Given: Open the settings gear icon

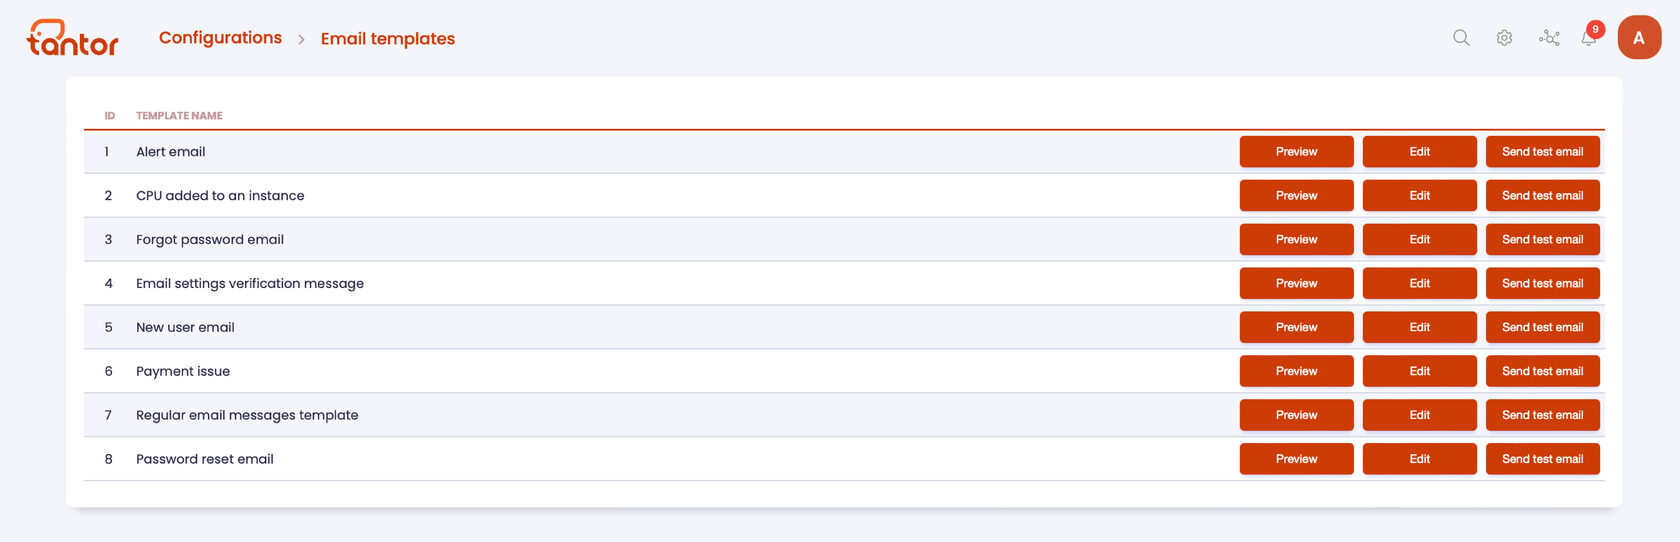Looking at the screenshot, I should coord(1504,38).
